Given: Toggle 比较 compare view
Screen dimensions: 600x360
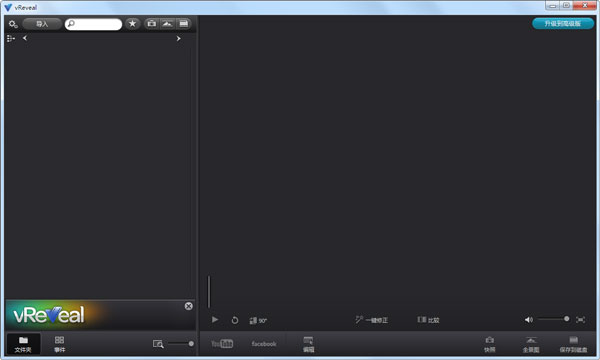Looking at the screenshot, I should (428, 320).
